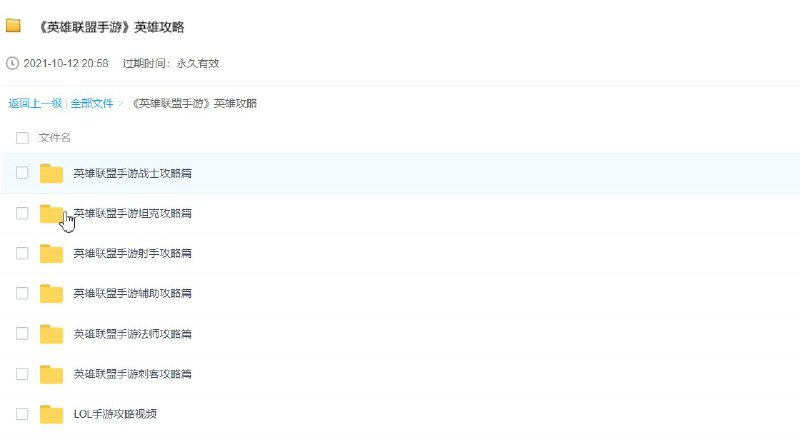Tick the checkbox for 英雄联盟手游法师攻略篇
The height and width of the screenshot is (437, 800).
[x=22, y=334]
